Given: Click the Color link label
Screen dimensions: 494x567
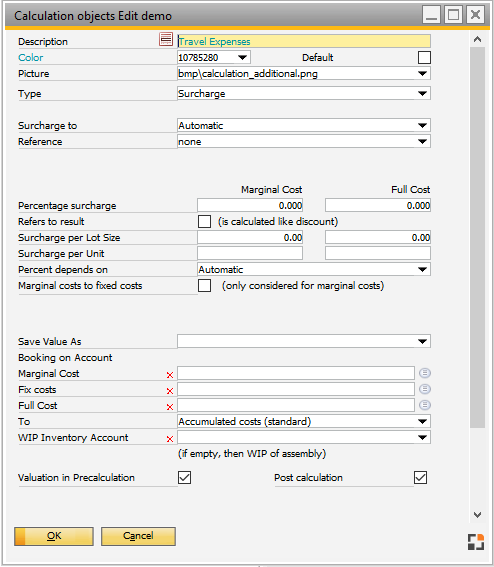Looking at the screenshot, I should click(31, 57).
